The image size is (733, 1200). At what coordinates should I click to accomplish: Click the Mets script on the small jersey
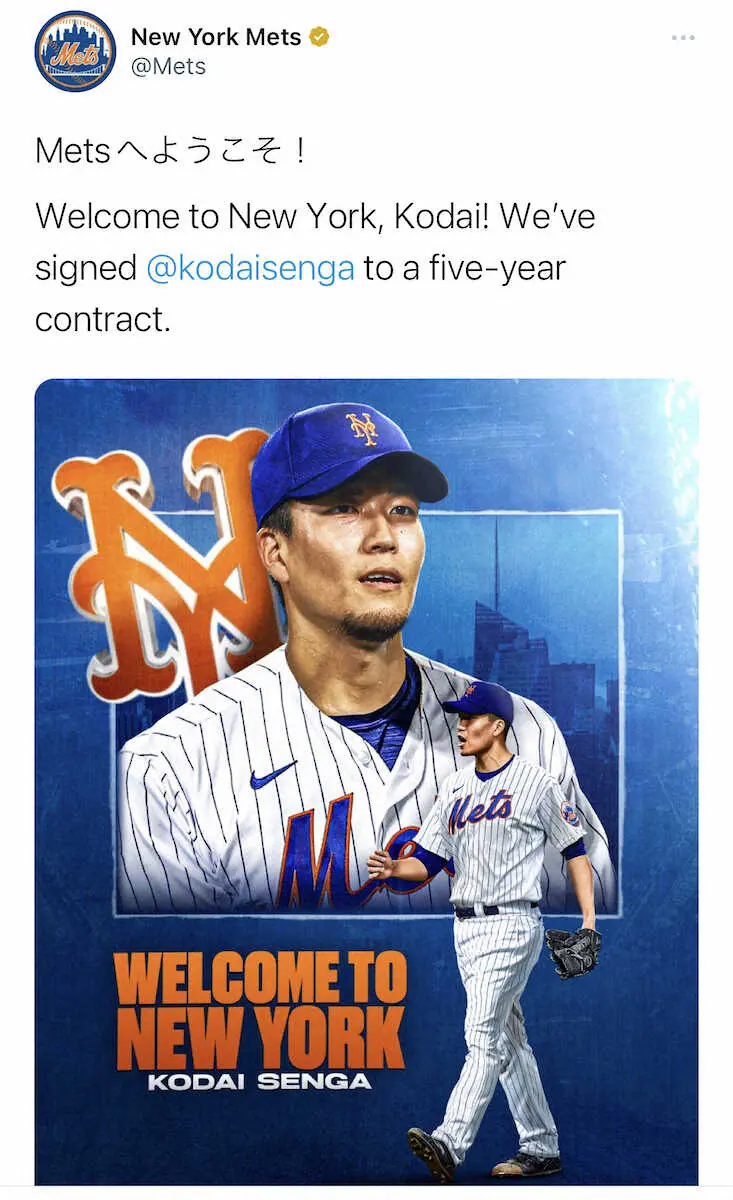coord(482,812)
